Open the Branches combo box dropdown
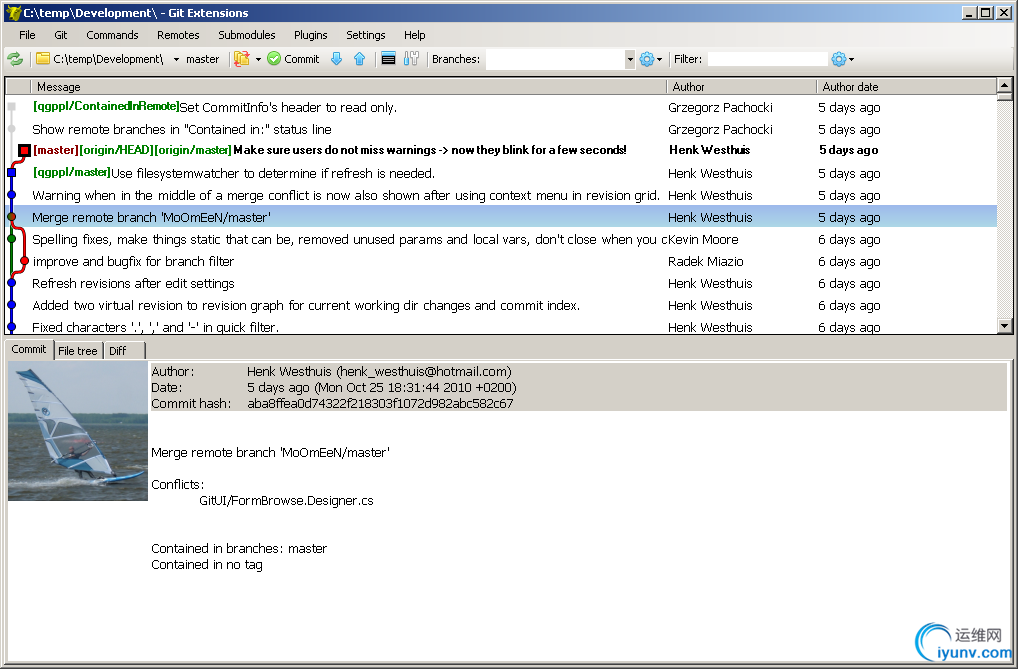This screenshot has height=669, width=1018. pos(630,59)
